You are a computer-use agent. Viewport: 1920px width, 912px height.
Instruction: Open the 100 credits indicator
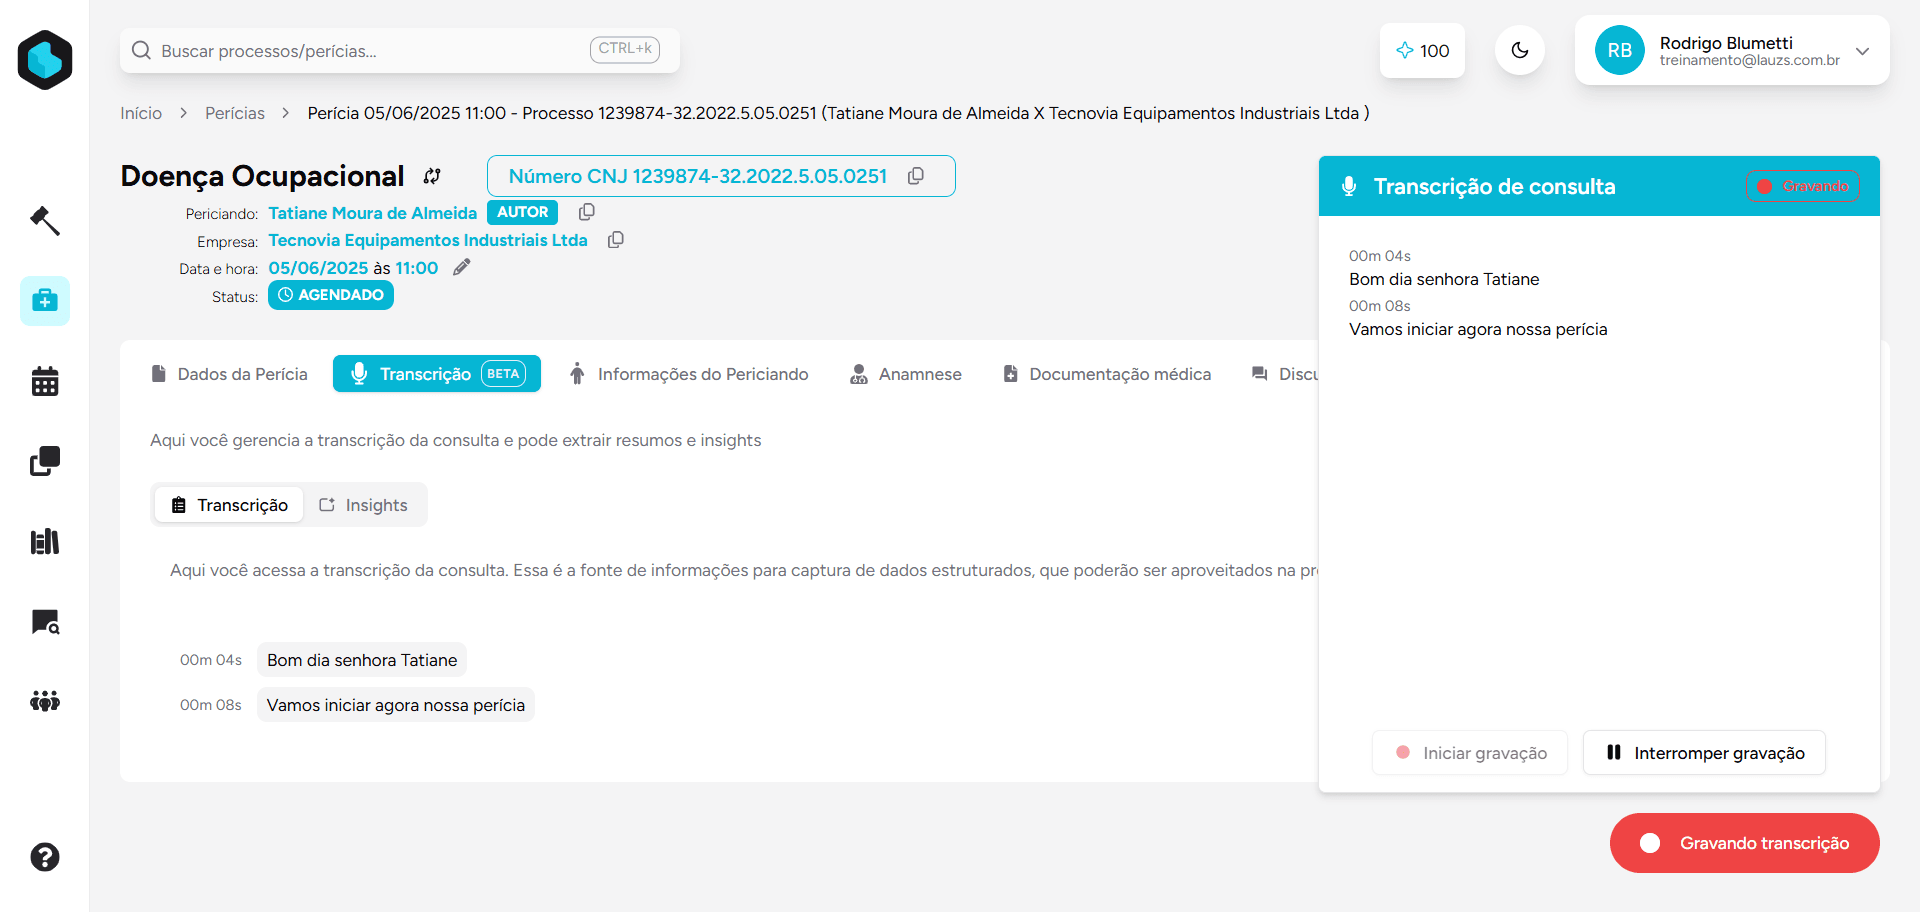click(x=1422, y=51)
